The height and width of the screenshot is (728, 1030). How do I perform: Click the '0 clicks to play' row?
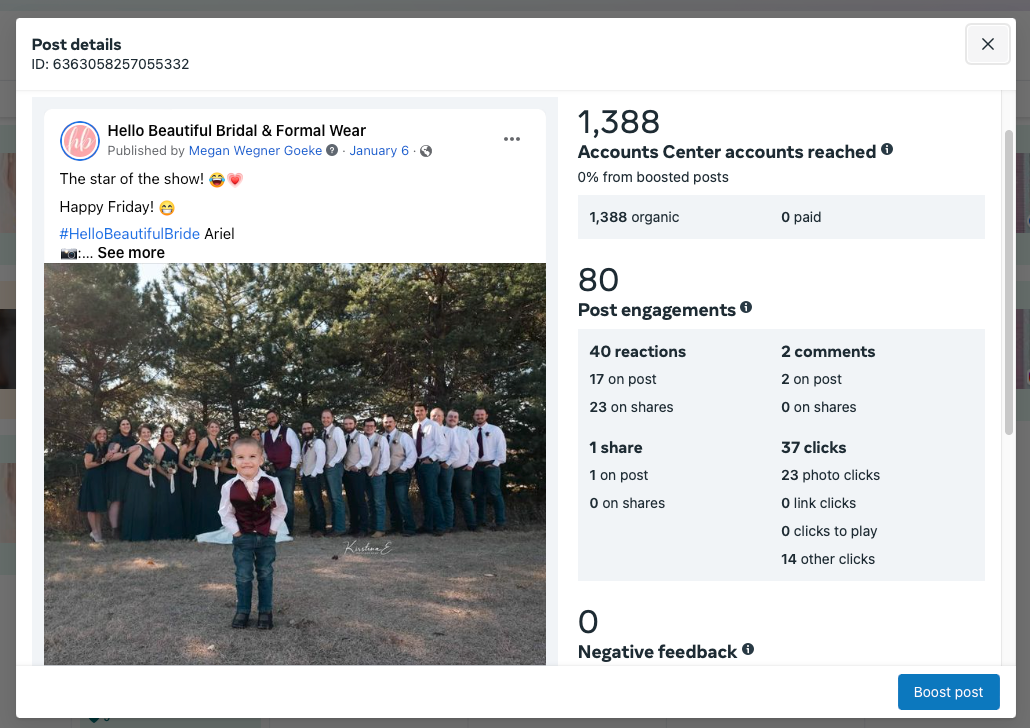tap(829, 531)
